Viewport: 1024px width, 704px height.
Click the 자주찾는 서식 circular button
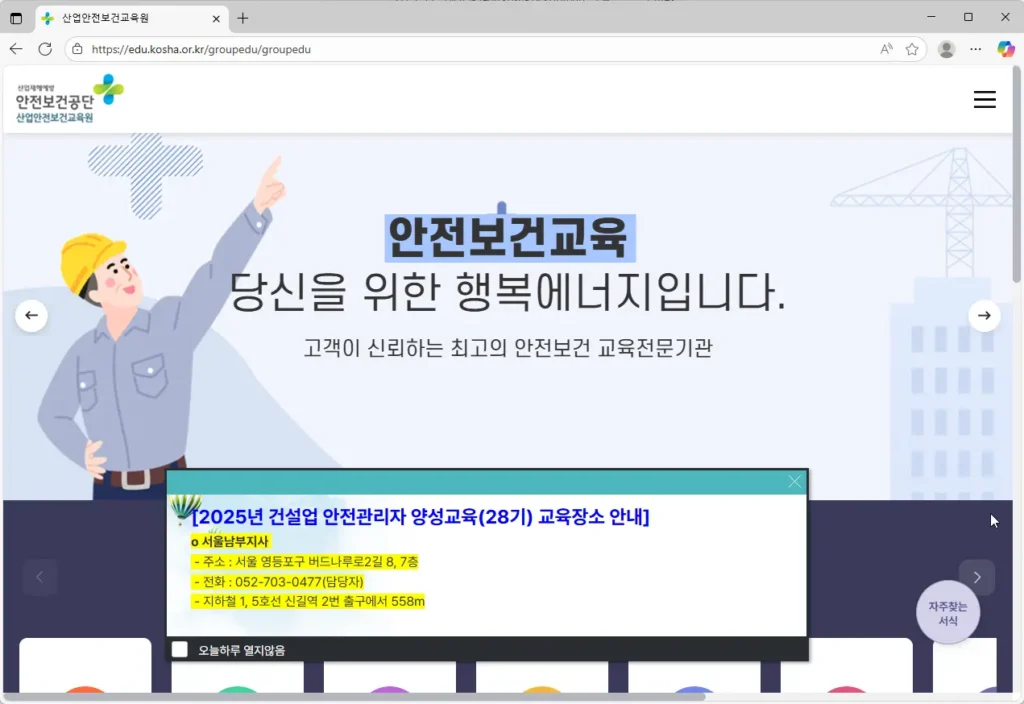coord(948,611)
